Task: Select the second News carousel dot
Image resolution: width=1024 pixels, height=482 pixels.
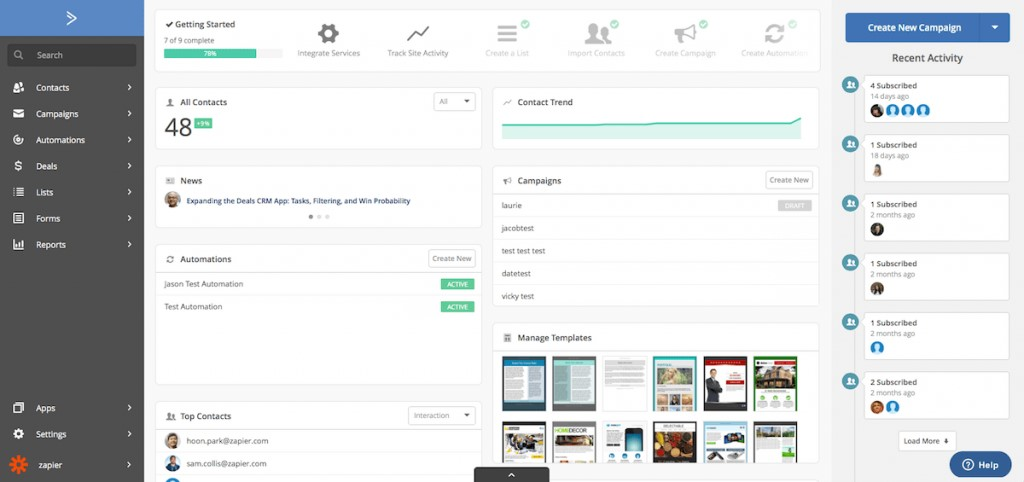Action: coord(318,216)
